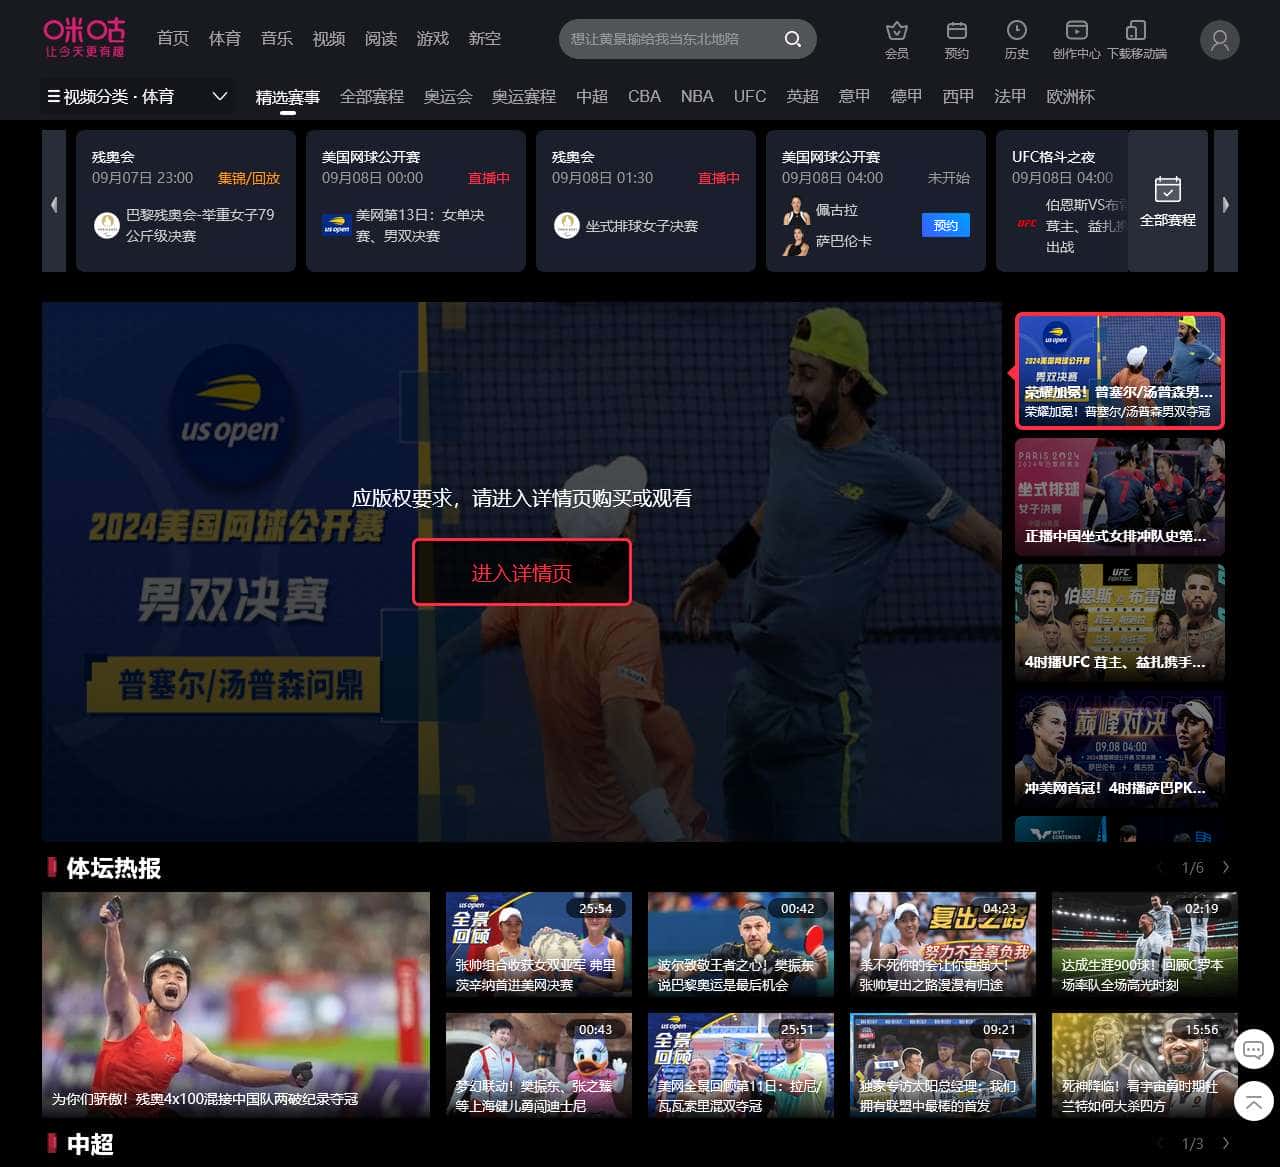Open the 25:51 美网第11日 混双 video
Viewport: 1280px width, 1167px height.
pyautogui.click(x=741, y=1065)
